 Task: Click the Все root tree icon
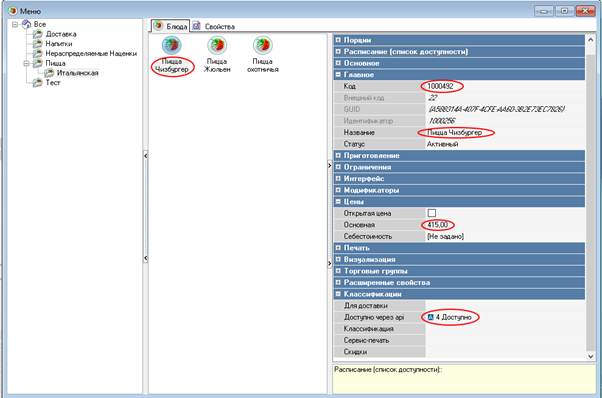(26, 24)
